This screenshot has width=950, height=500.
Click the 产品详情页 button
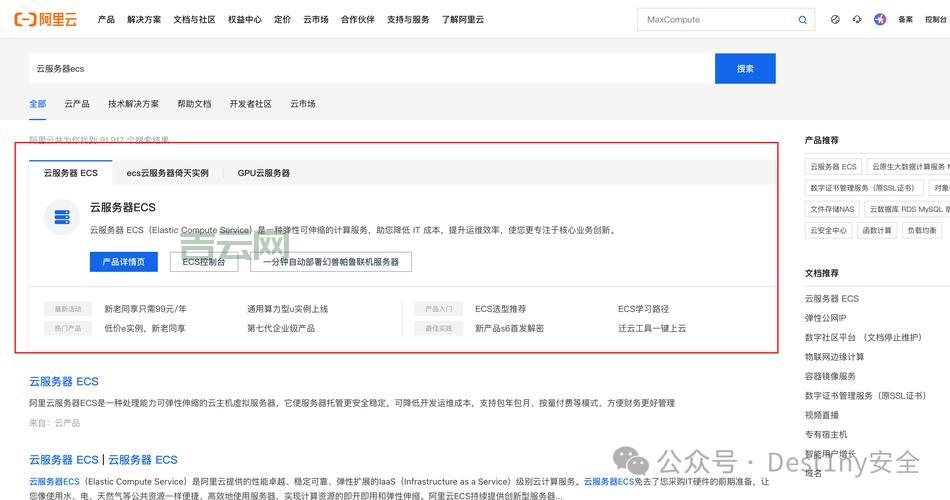(124, 262)
